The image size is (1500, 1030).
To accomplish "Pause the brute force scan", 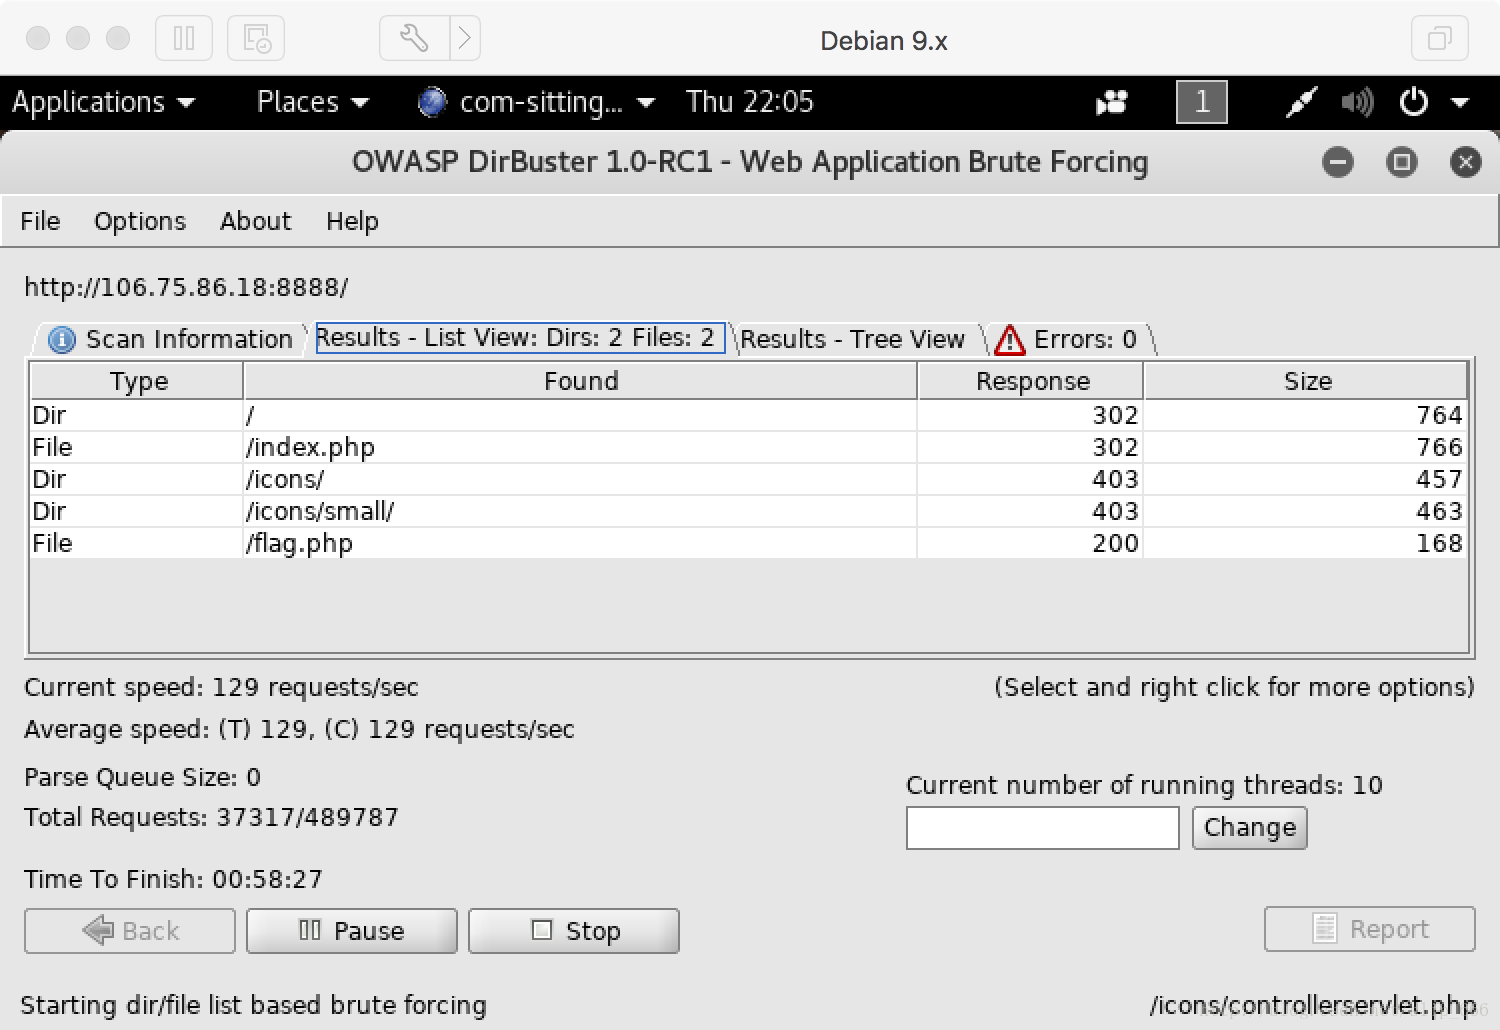I will coord(352,931).
